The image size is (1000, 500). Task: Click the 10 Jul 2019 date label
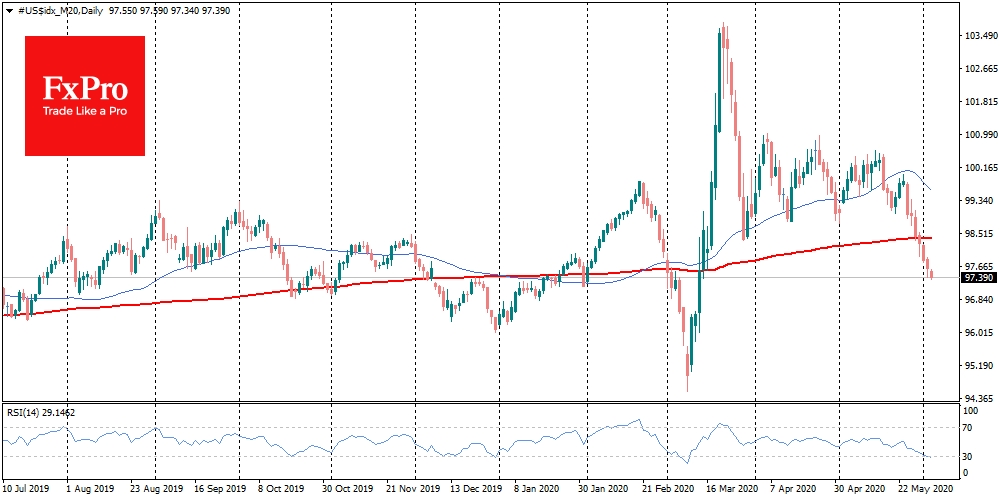click(26, 489)
